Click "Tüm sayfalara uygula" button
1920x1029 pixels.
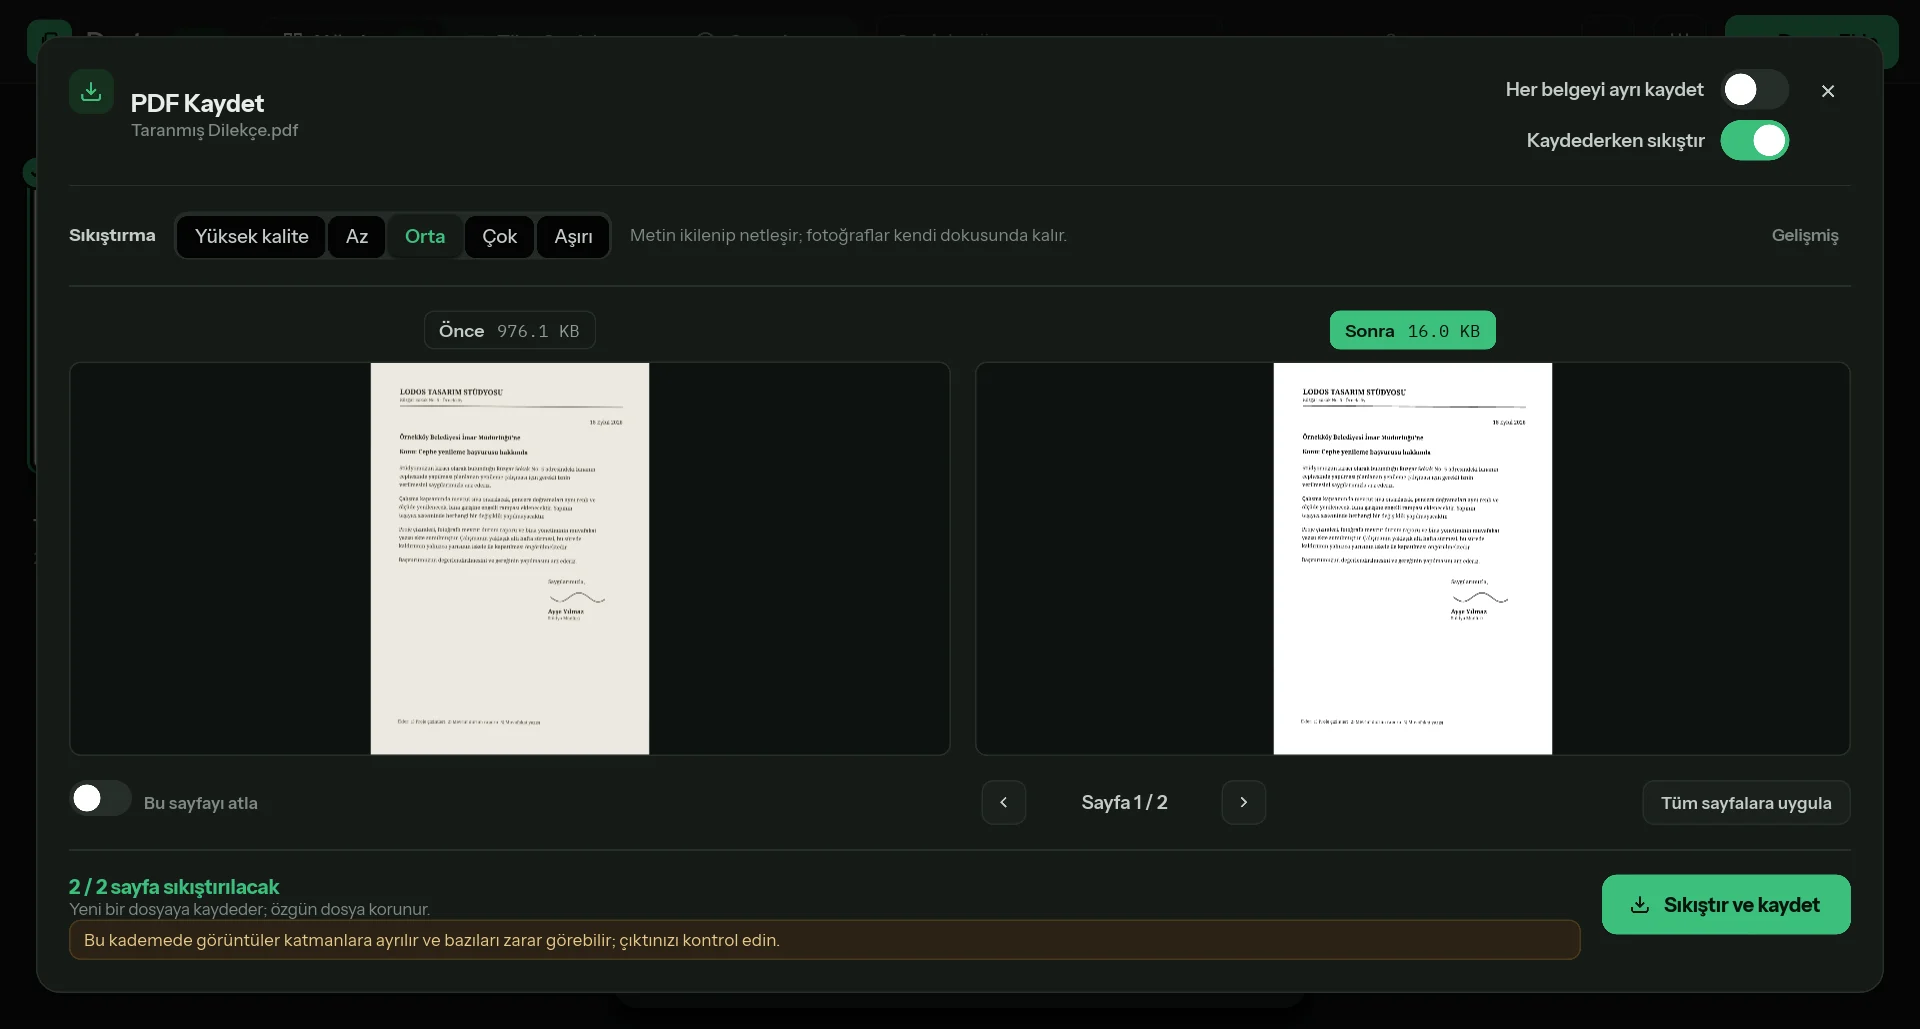point(1746,803)
